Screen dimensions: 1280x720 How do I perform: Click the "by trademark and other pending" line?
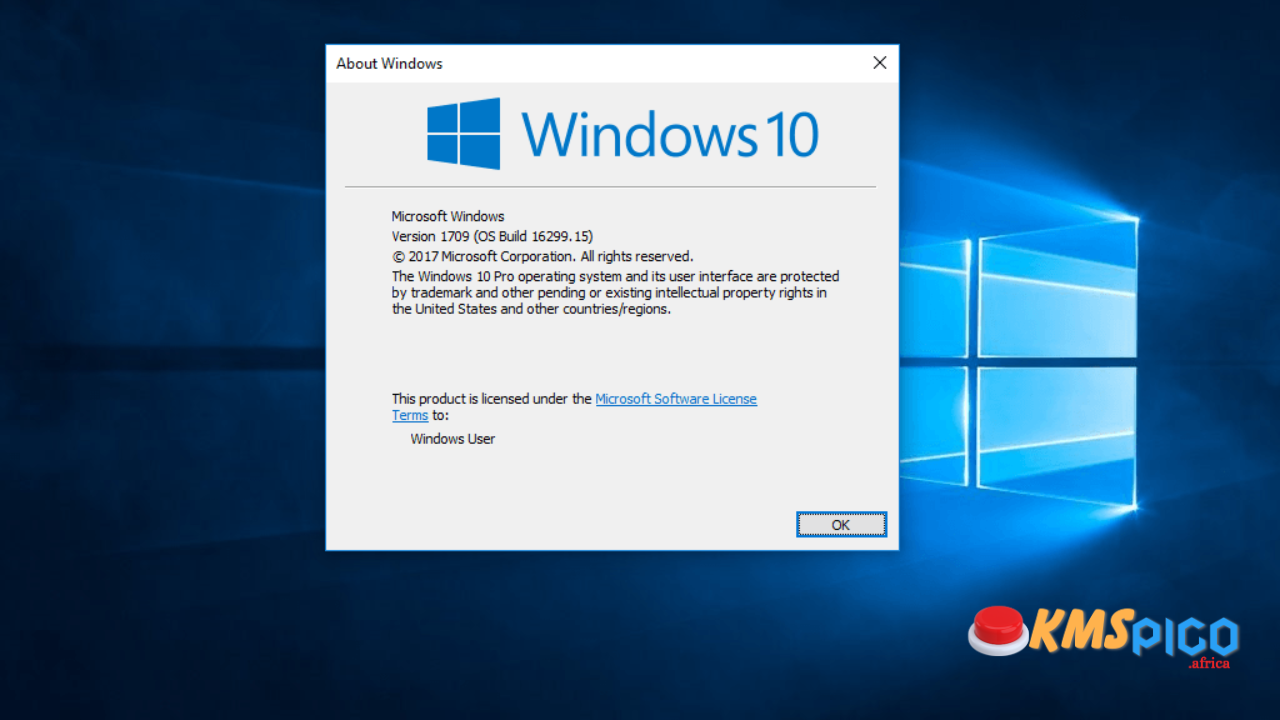tap(609, 293)
